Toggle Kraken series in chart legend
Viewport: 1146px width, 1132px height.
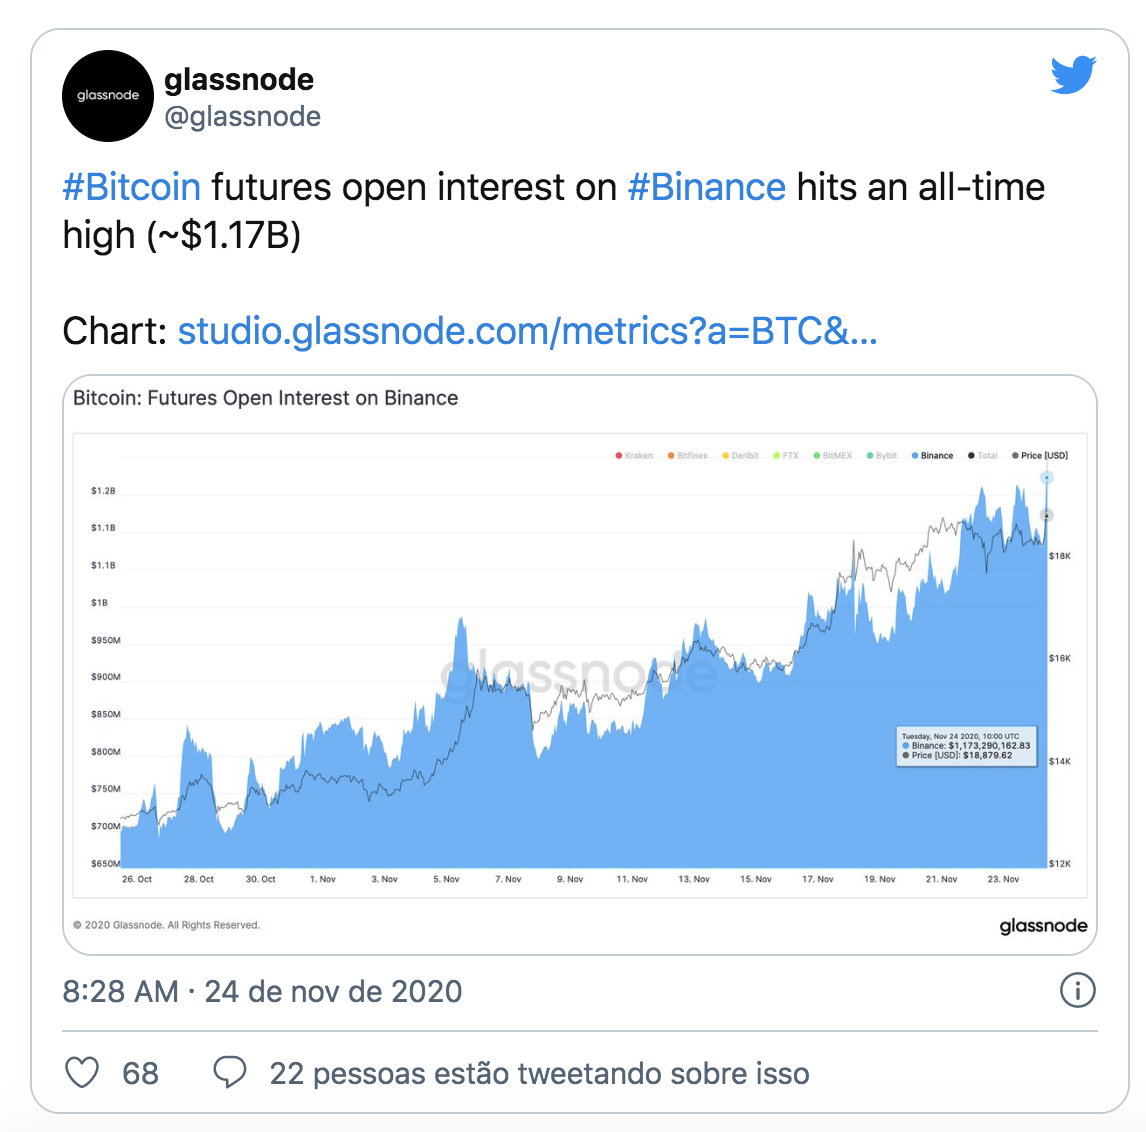[x=634, y=455]
